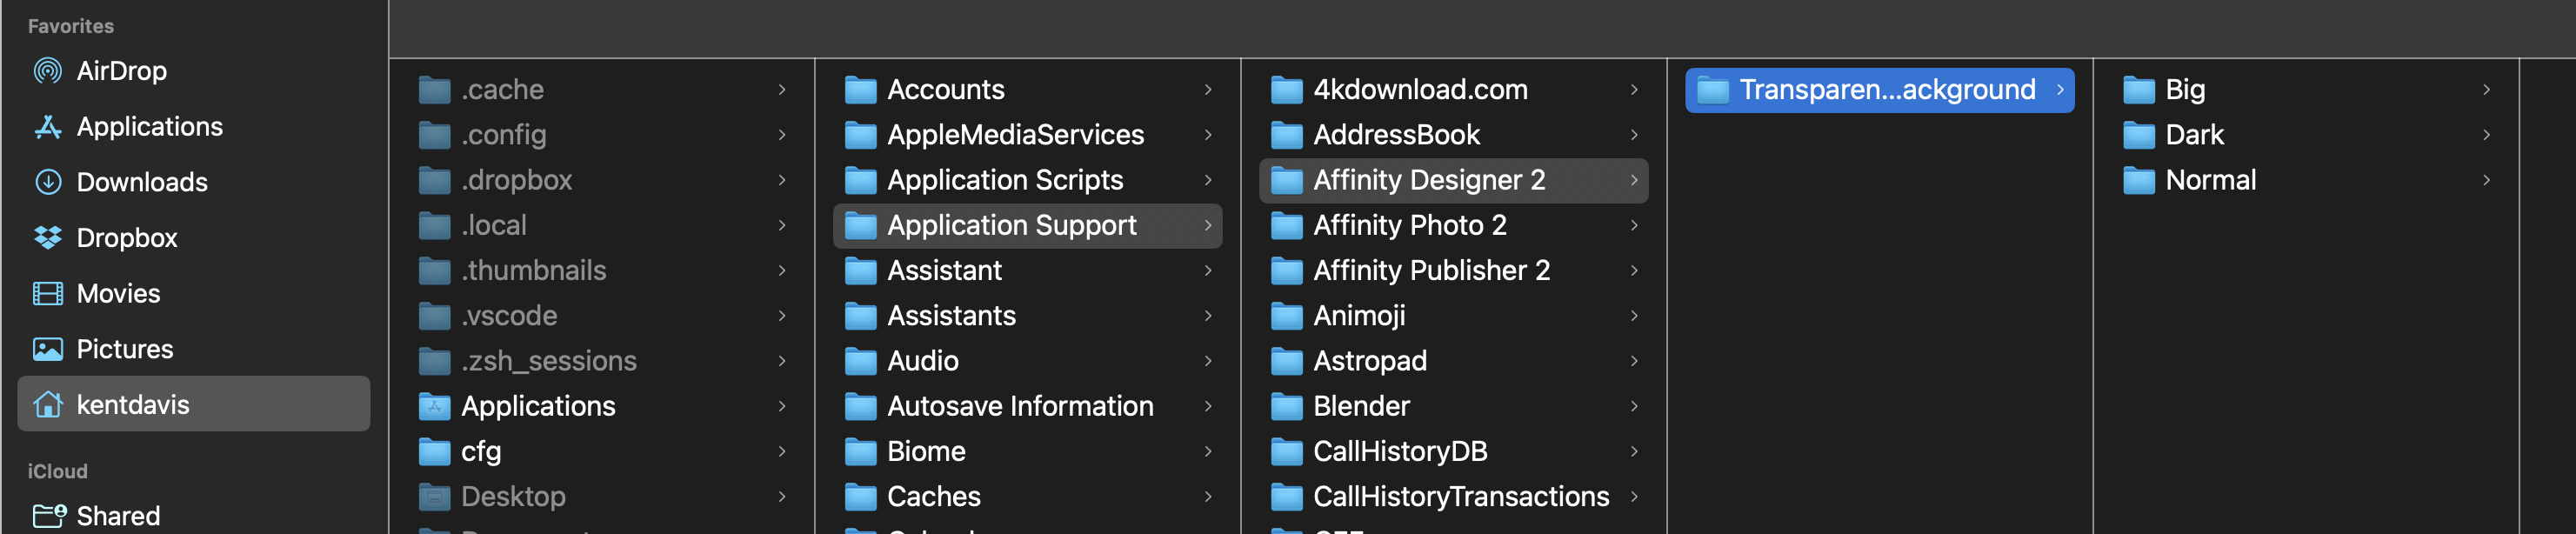This screenshot has width=2576, height=534.
Task: Select the kentdavis home folder label
Action: coord(133,404)
